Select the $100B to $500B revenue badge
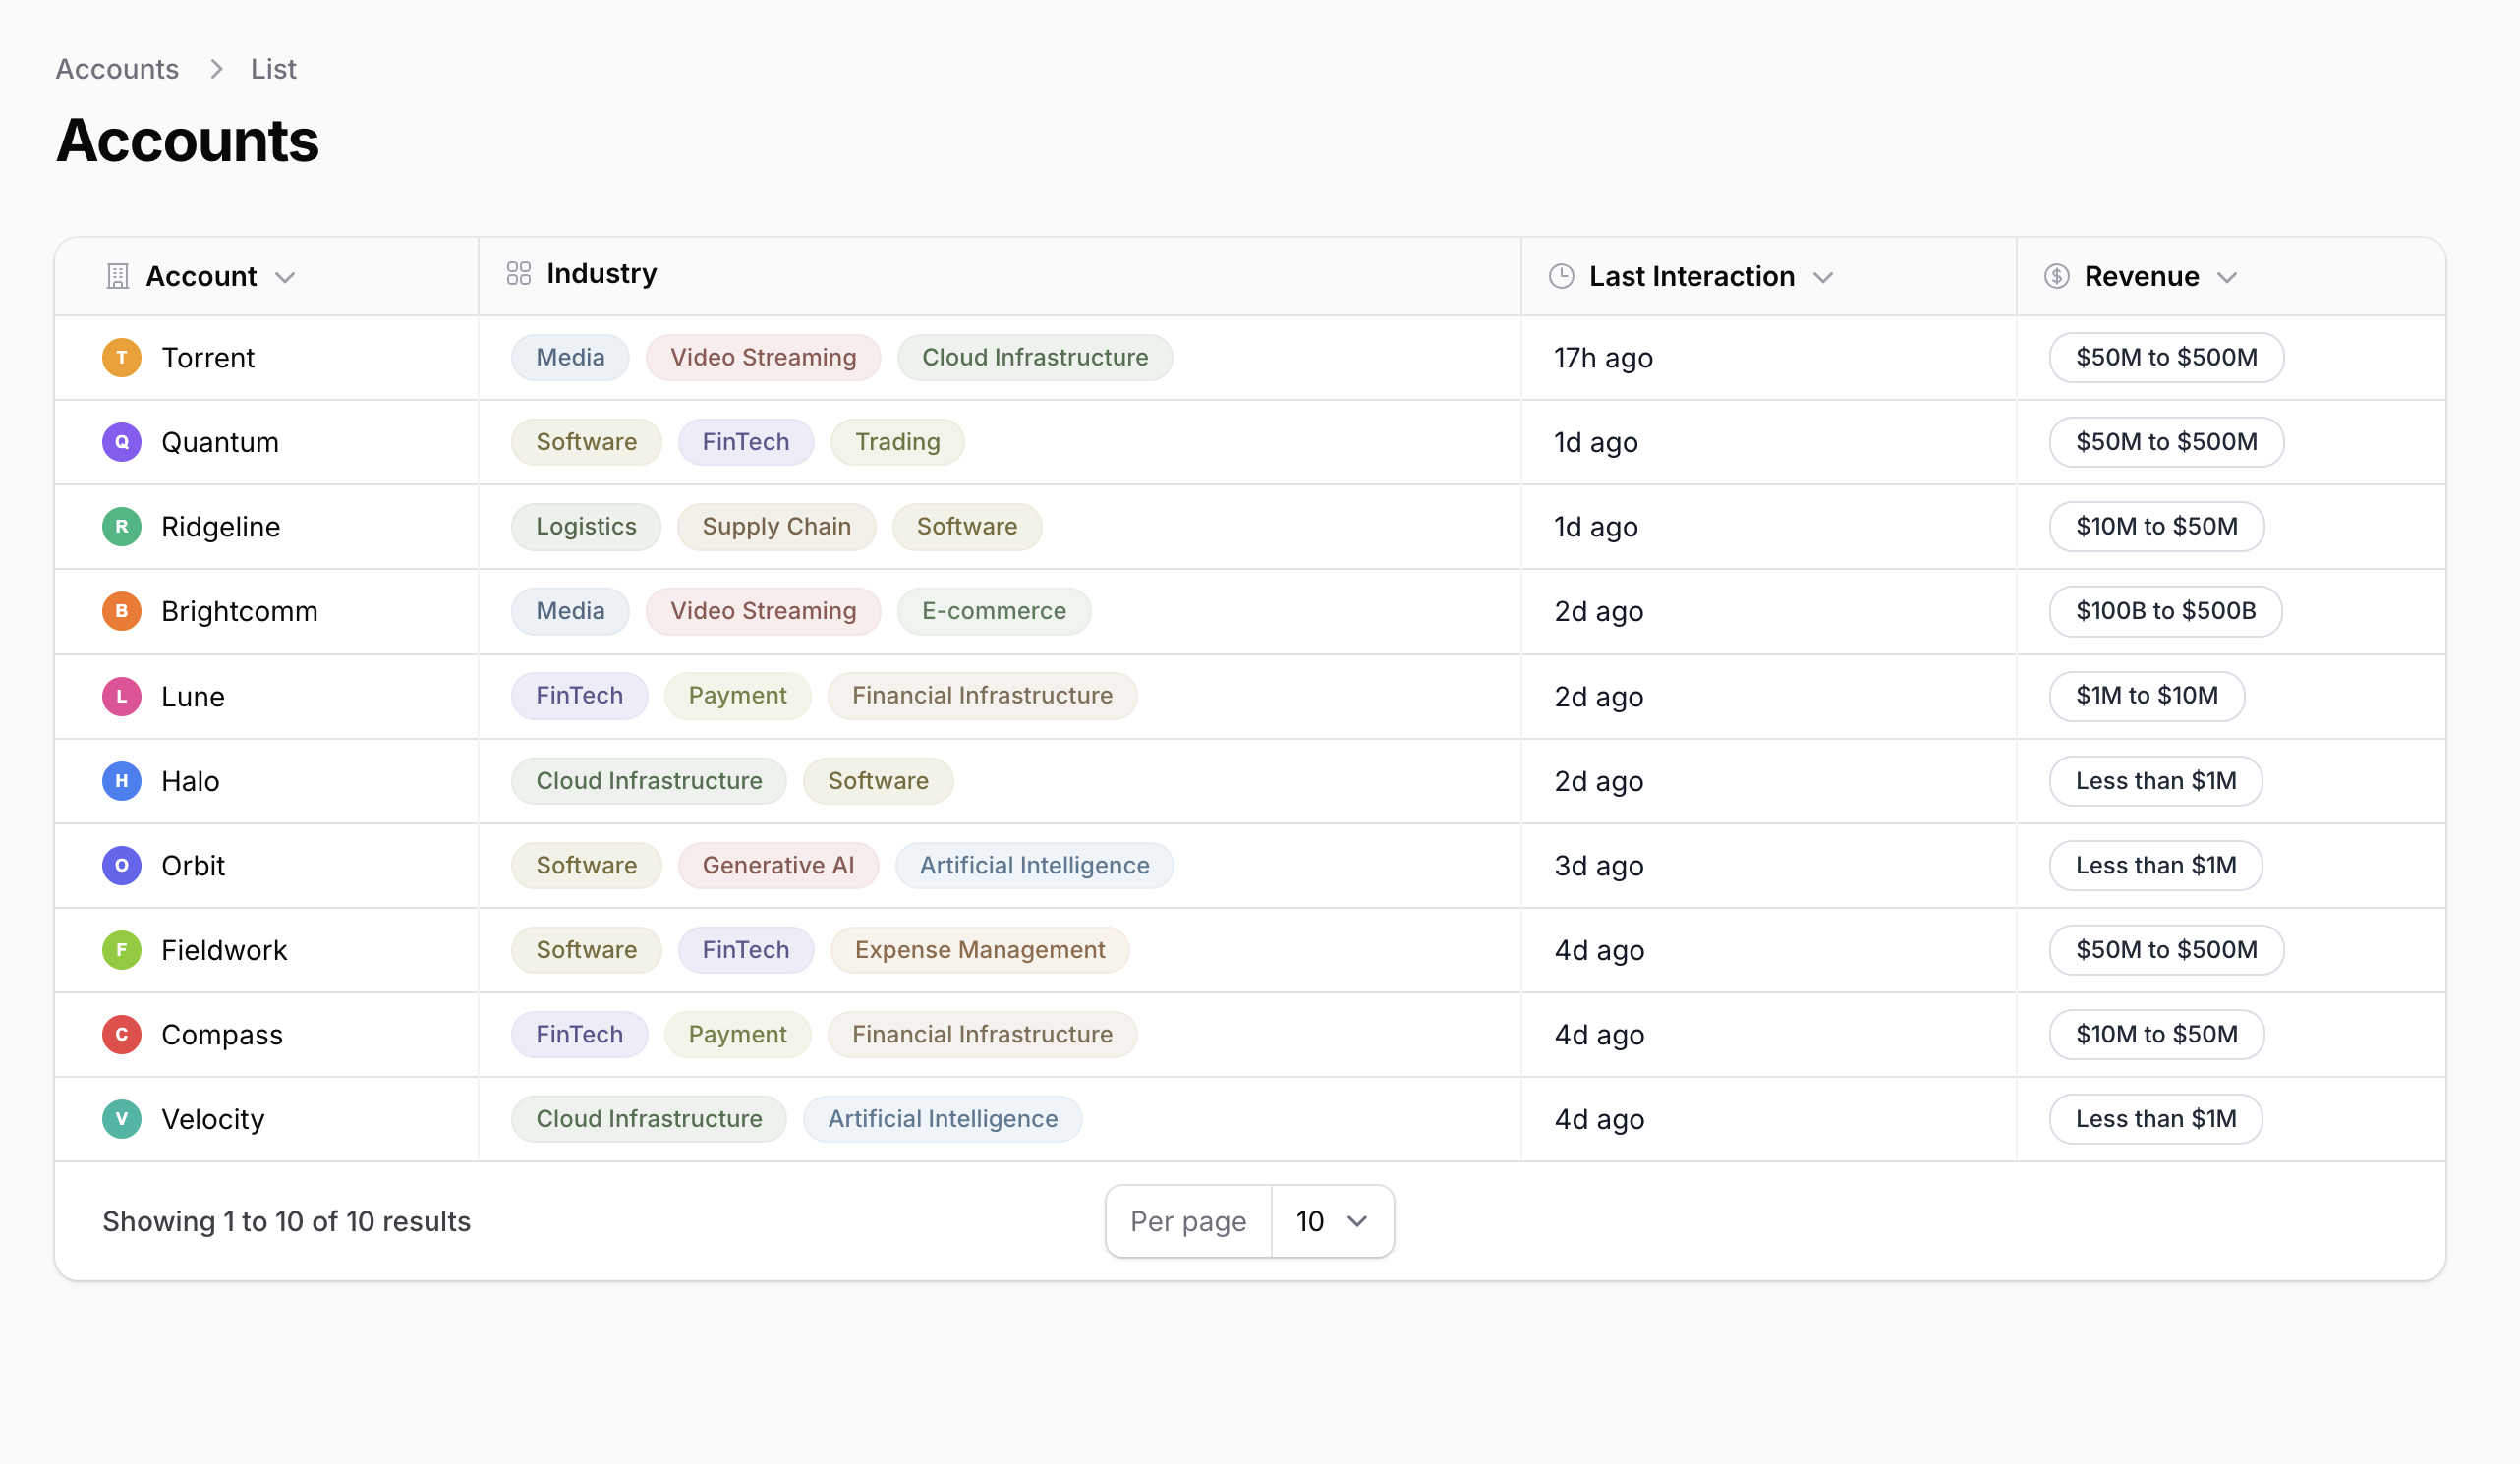Image resolution: width=2520 pixels, height=1464 pixels. [x=2165, y=611]
